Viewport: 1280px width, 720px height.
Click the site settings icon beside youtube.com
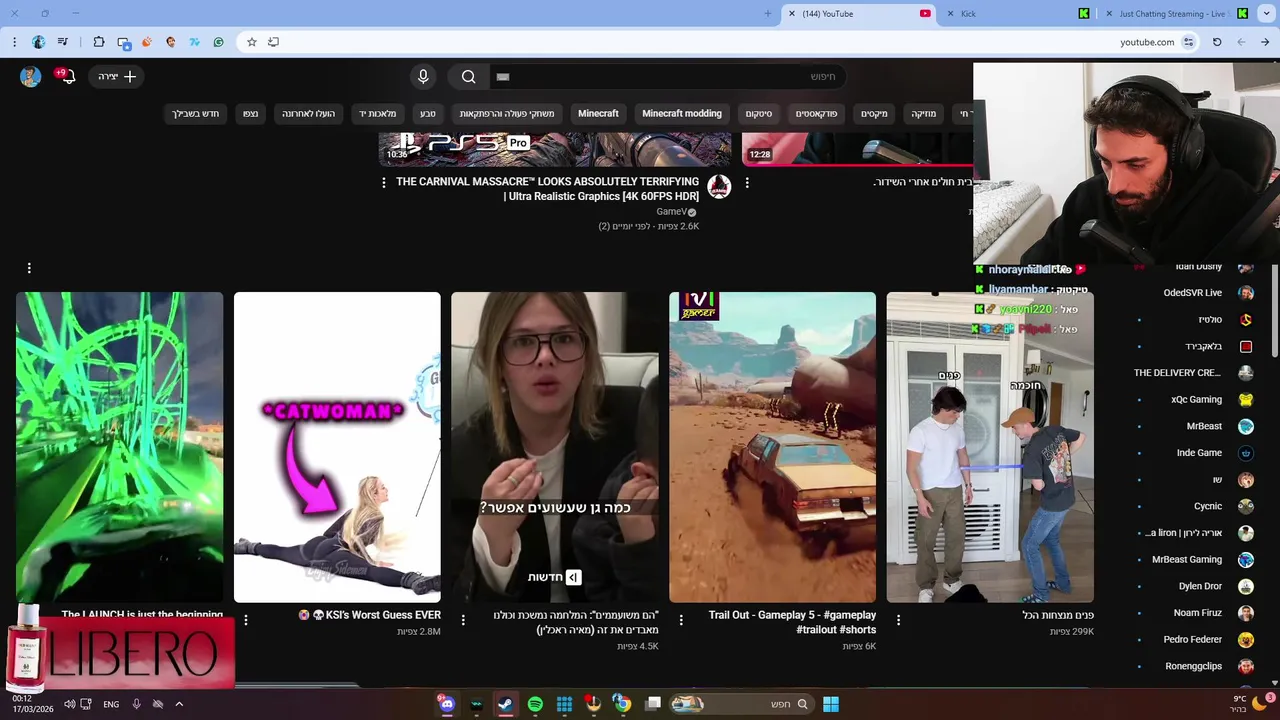pyautogui.click(x=1188, y=42)
